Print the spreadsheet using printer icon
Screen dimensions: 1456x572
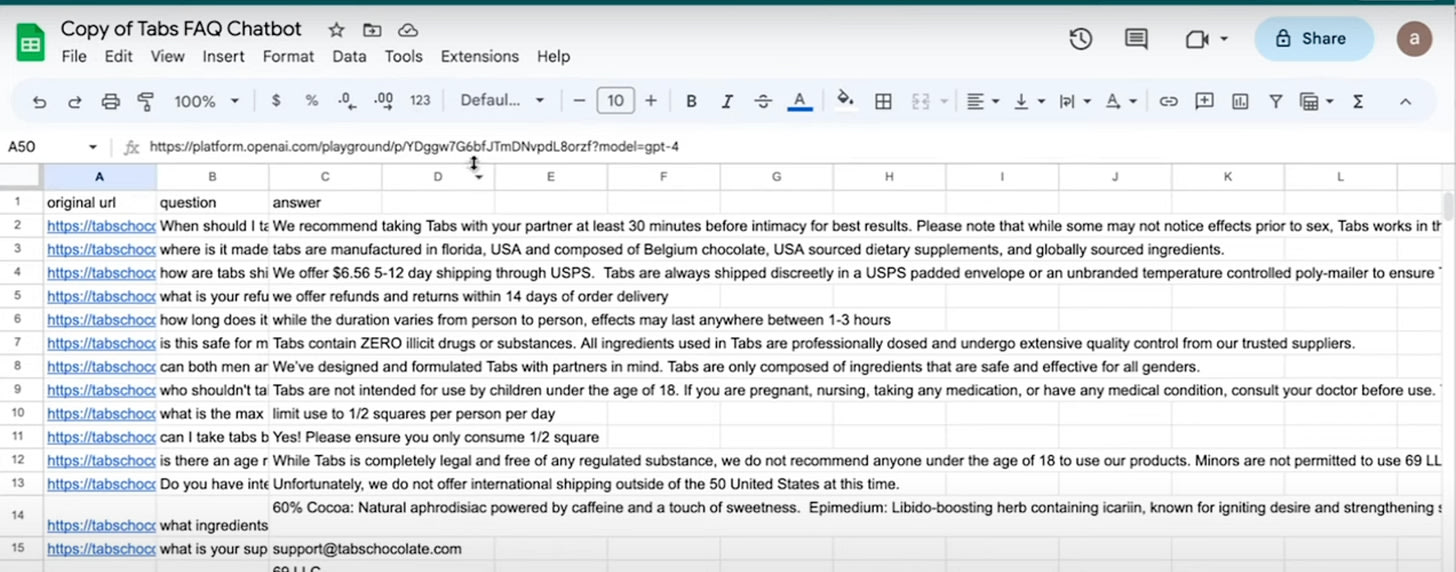110,101
